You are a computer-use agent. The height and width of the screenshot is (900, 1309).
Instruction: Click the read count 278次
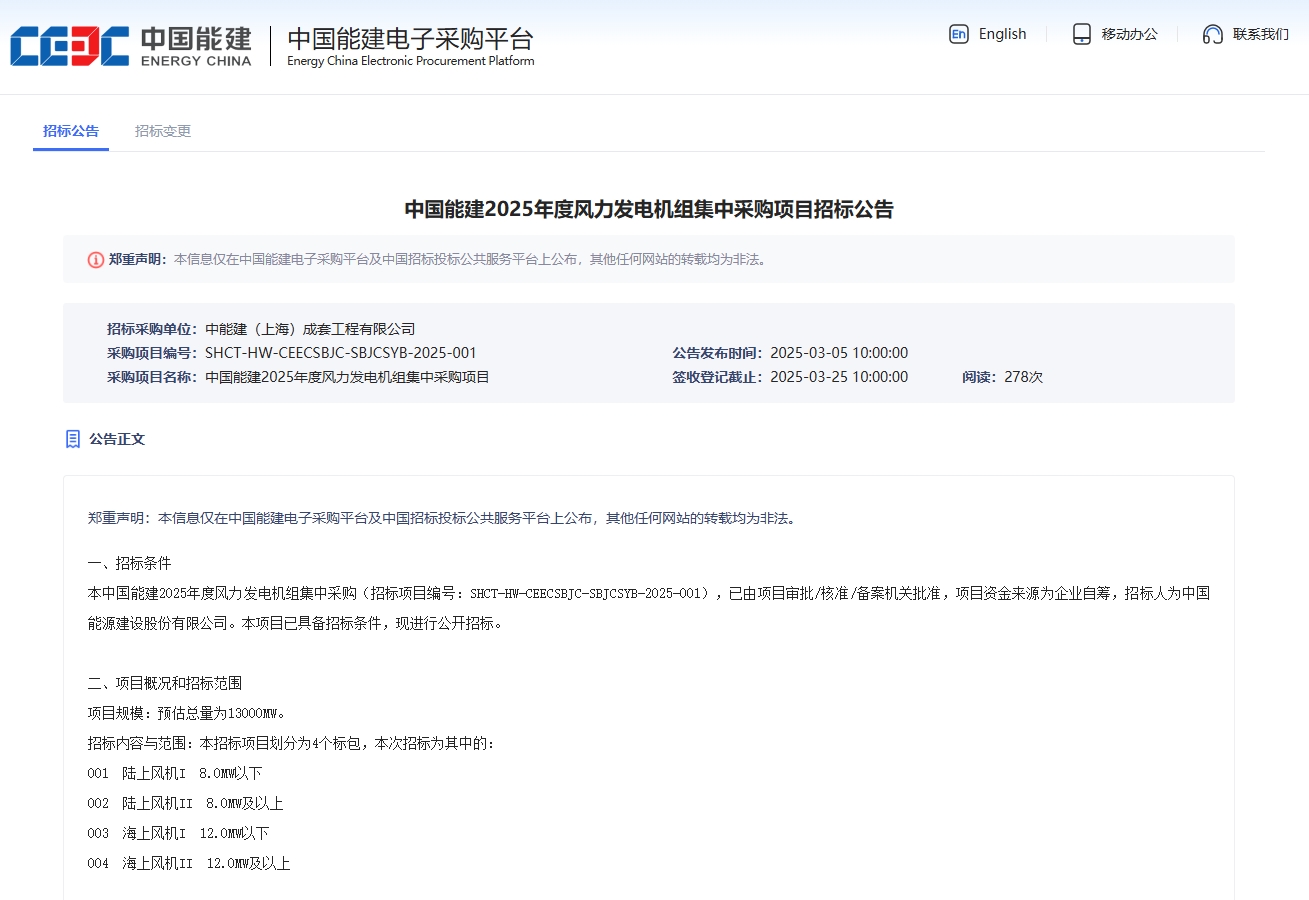[x=1023, y=377]
